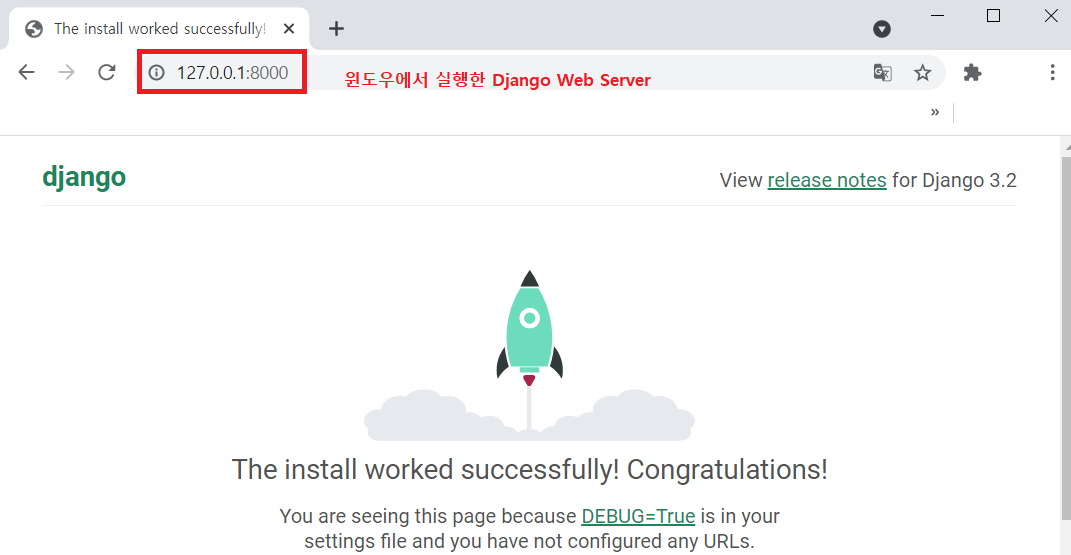Reload the current page
Screen dimensions: 1071x555
[x=107, y=72]
